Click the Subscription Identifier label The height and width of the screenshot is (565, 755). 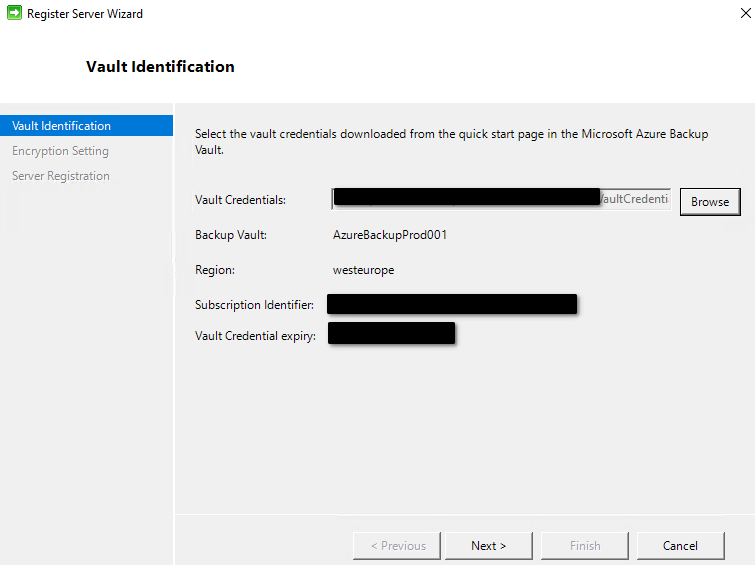coord(254,305)
